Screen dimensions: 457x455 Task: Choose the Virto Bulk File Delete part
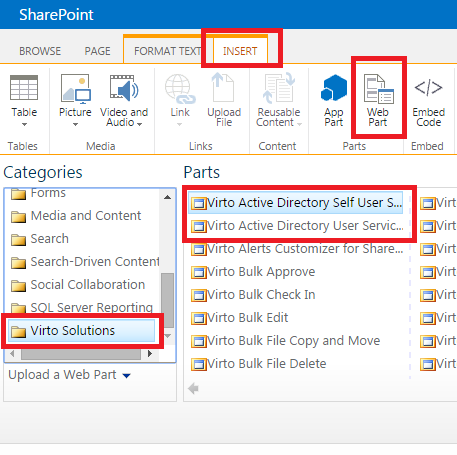pyautogui.click(x=258, y=364)
